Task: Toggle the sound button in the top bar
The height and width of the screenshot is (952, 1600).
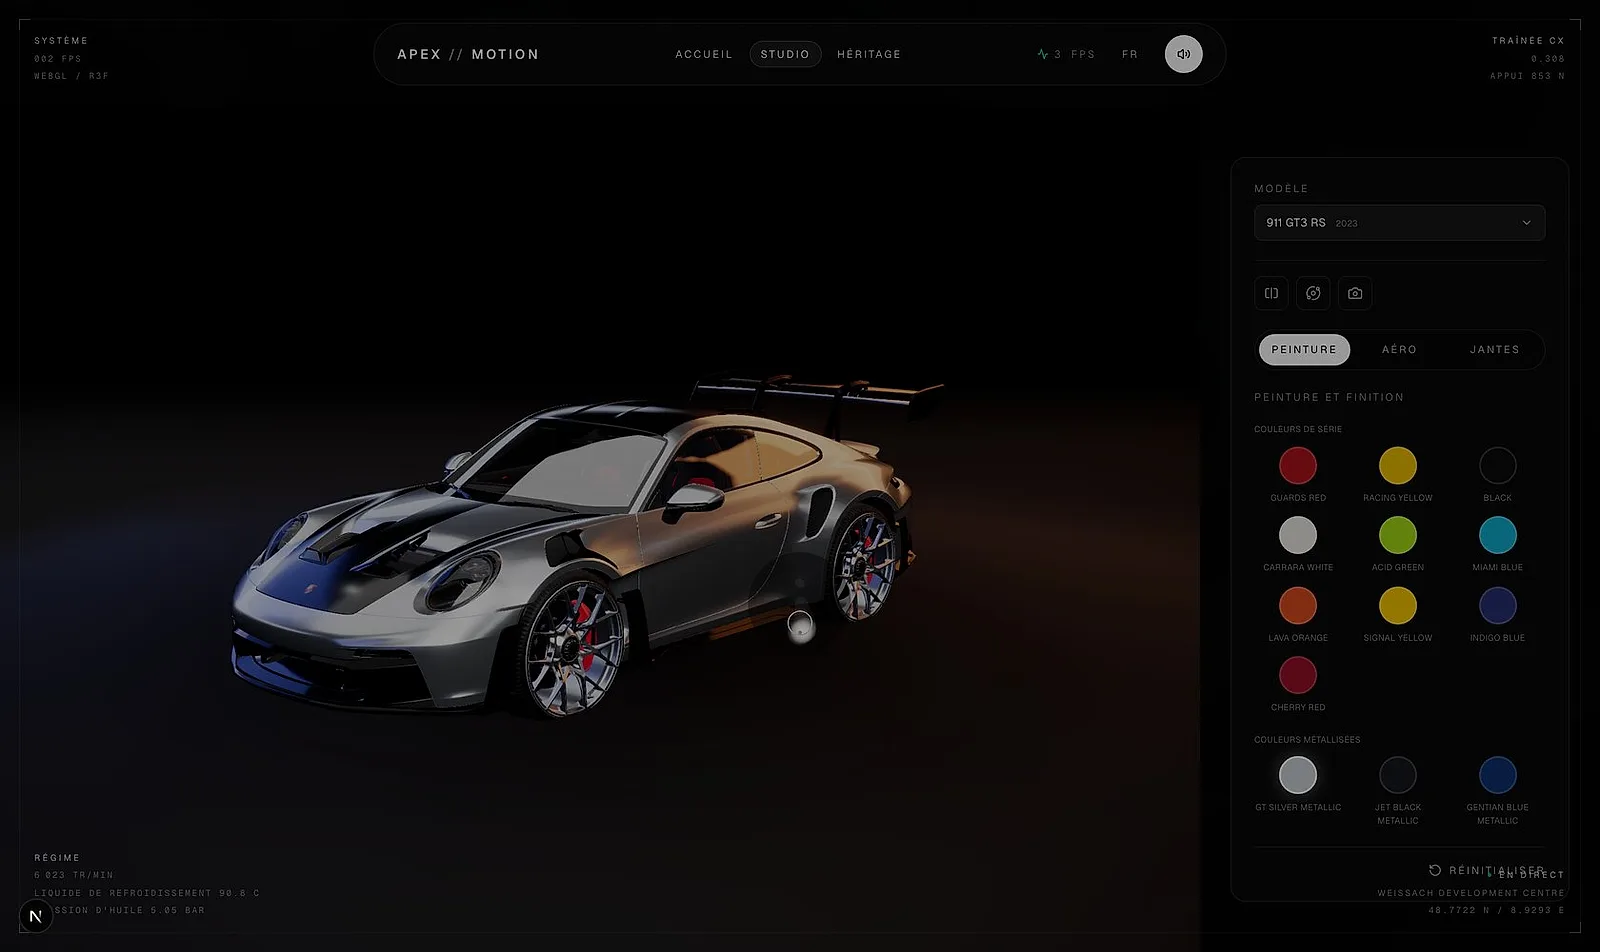Action: tap(1183, 54)
